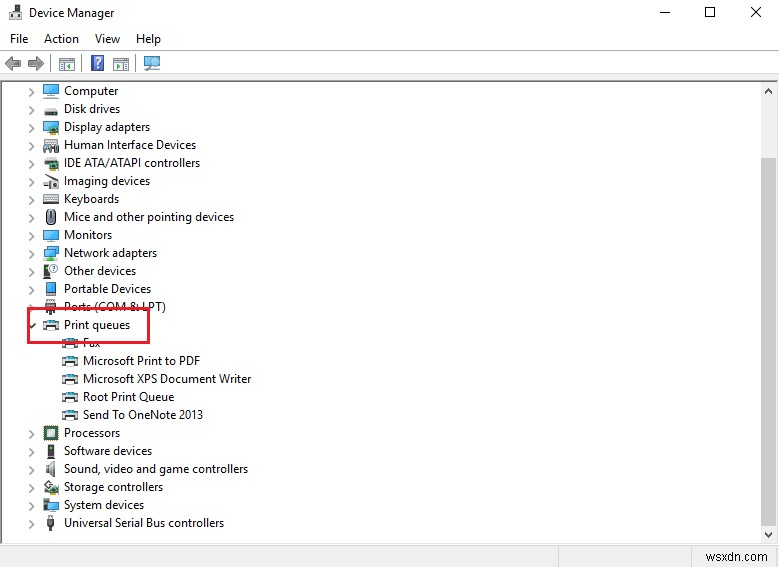Click the Print queues printer icon
The width and height of the screenshot is (779, 567).
51,325
